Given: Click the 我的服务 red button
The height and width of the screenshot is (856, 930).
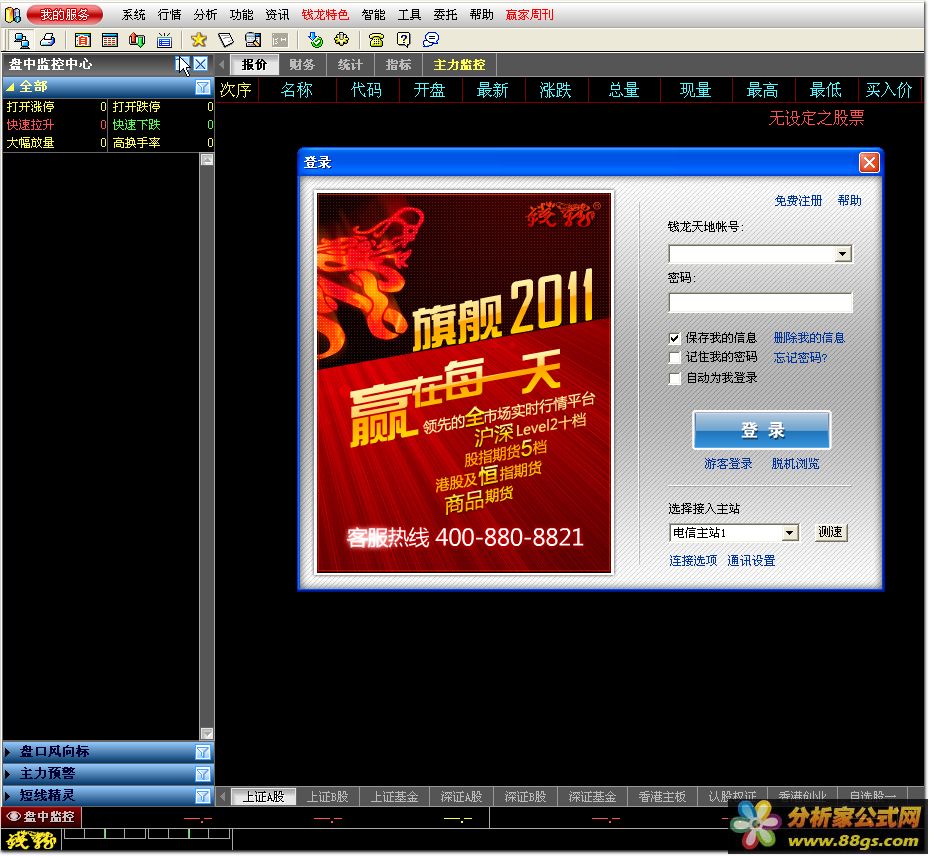Looking at the screenshot, I should point(64,14).
